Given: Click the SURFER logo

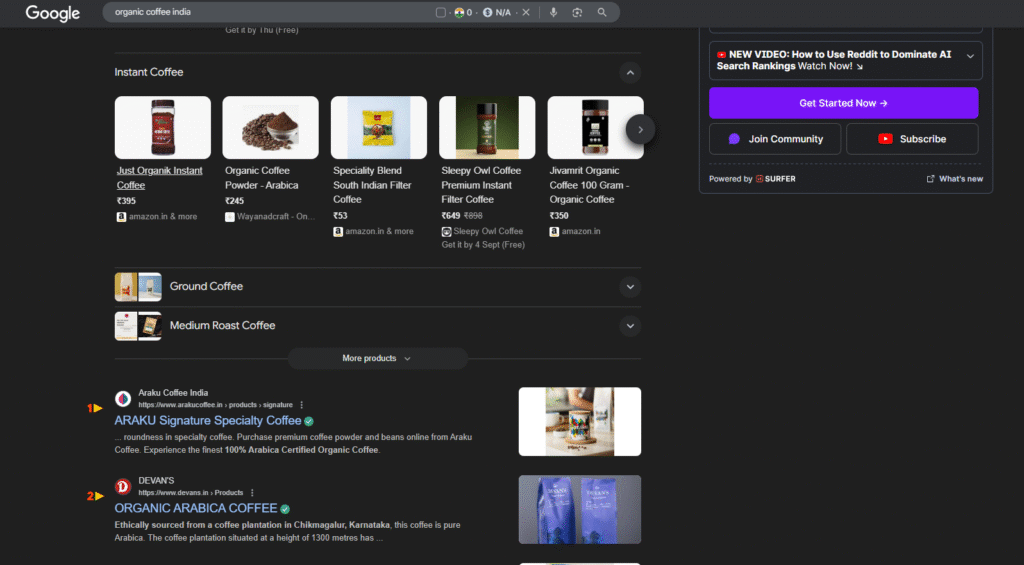Looking at the screenshot, I should point(776,179).
